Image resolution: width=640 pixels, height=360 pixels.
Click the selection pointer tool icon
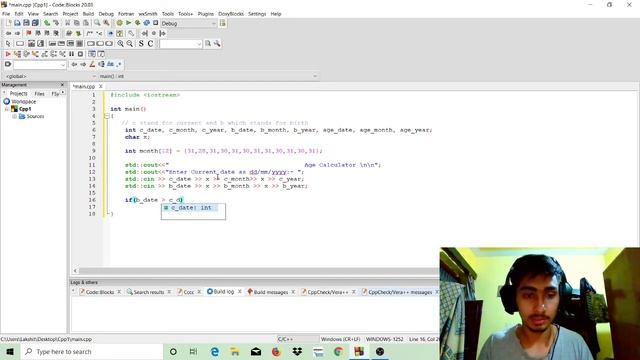(8, 44)
